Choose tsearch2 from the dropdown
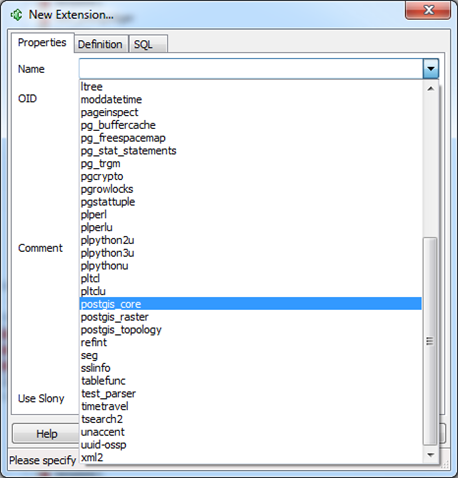 [x=251, y=419]
